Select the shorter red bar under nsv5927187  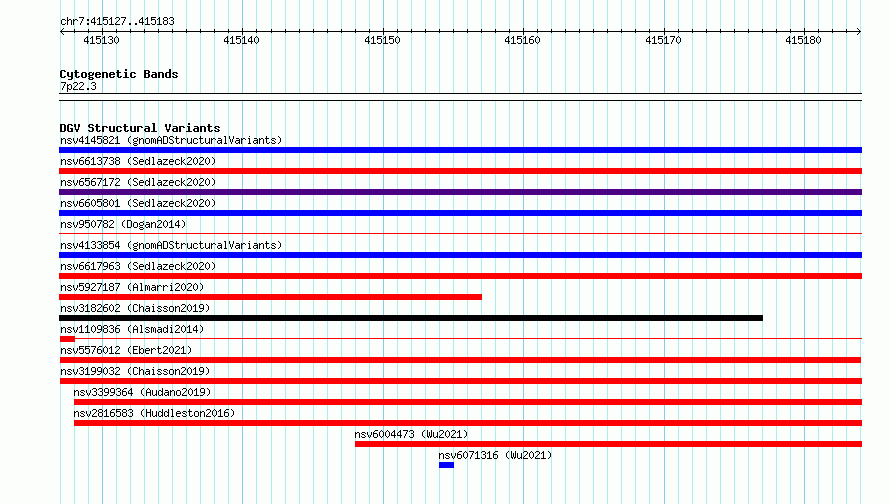coord(270,297)
